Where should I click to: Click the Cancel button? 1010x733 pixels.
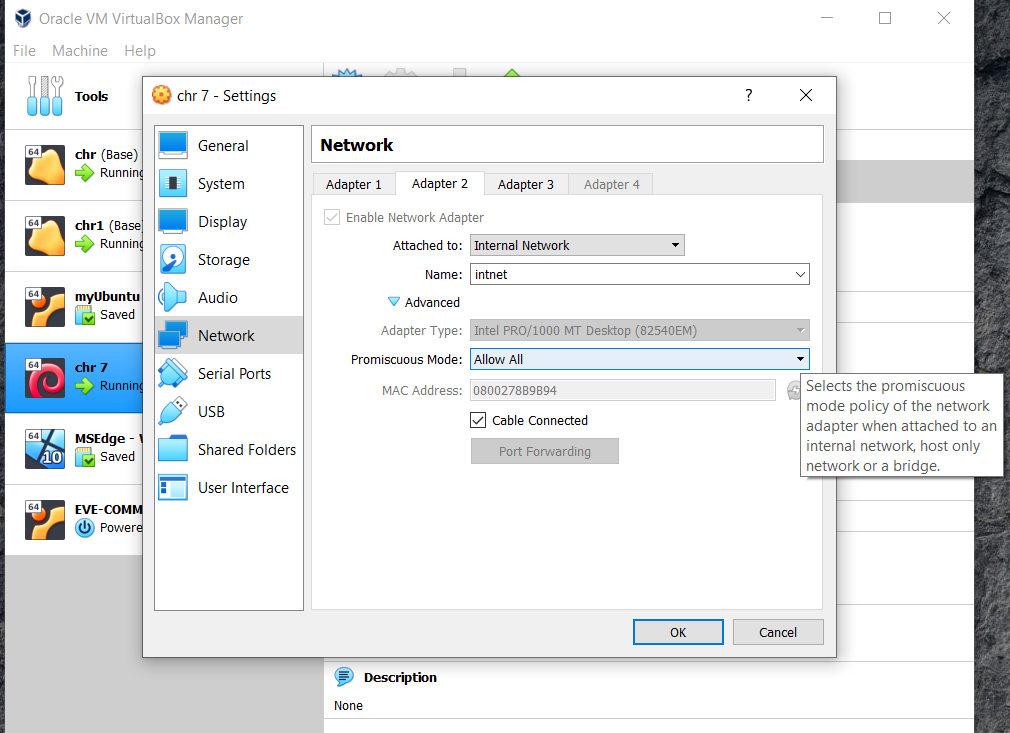coord(777,632)
